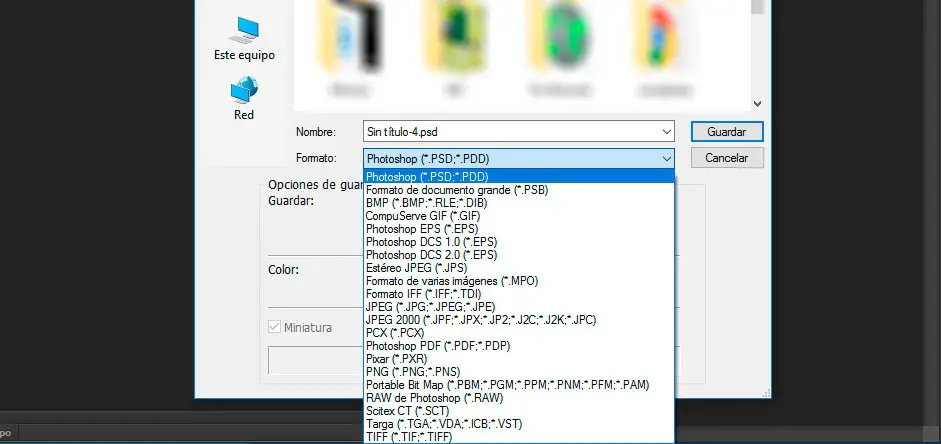
Task: Choose PNG (*.PNG;*.PNS) format
Action: 519,372
